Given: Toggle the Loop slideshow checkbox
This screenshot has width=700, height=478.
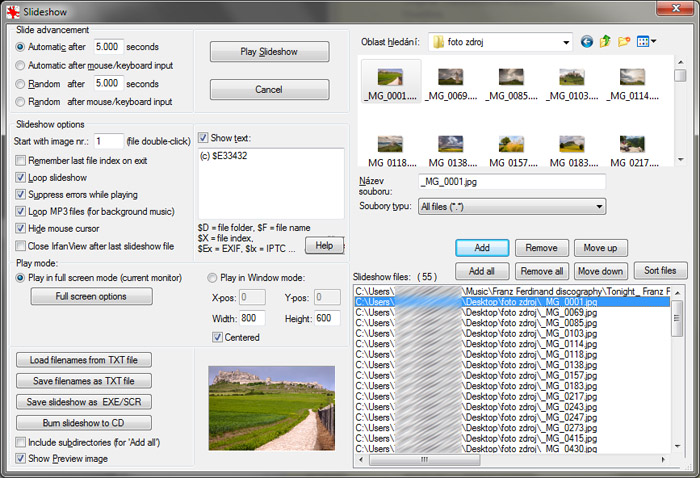Looking at the screenshot, I should tap(21, 177).
